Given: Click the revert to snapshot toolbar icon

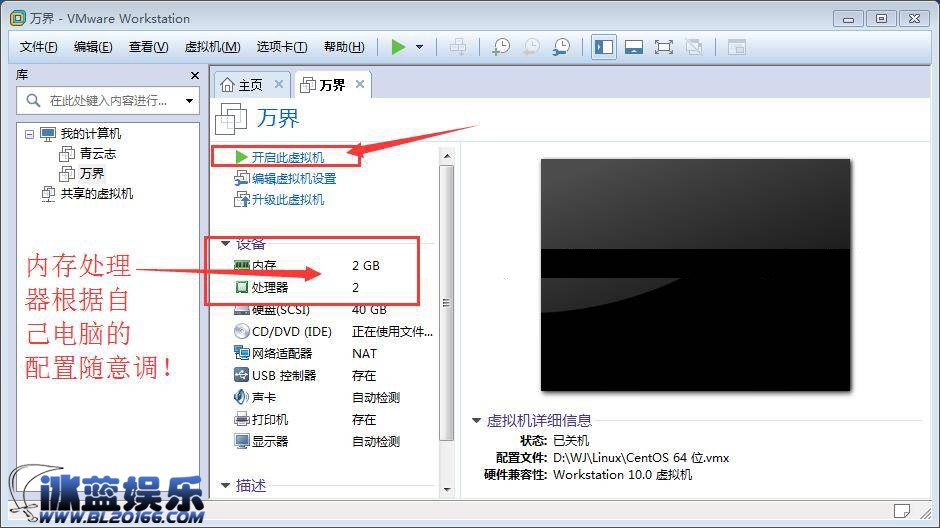Looking at the screenshot, I should click(x=531, y=47).
